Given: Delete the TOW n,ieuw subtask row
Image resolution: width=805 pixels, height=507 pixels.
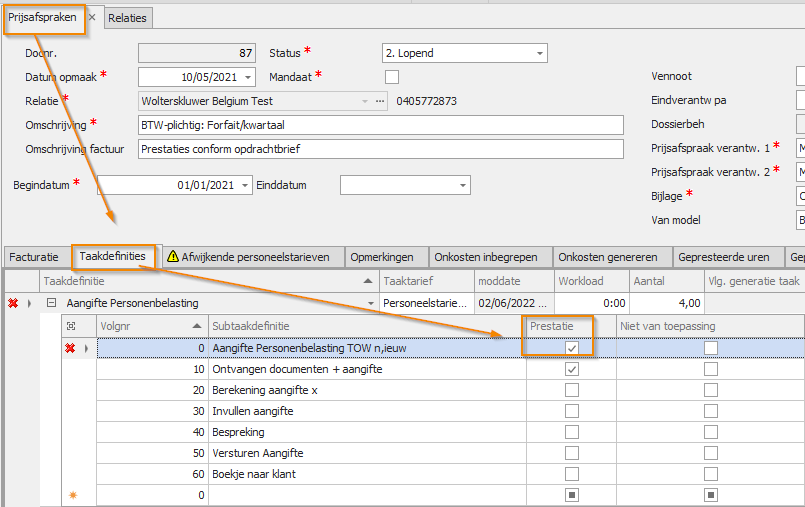Looking at the screenshot, I should click(x=70, y=348).
